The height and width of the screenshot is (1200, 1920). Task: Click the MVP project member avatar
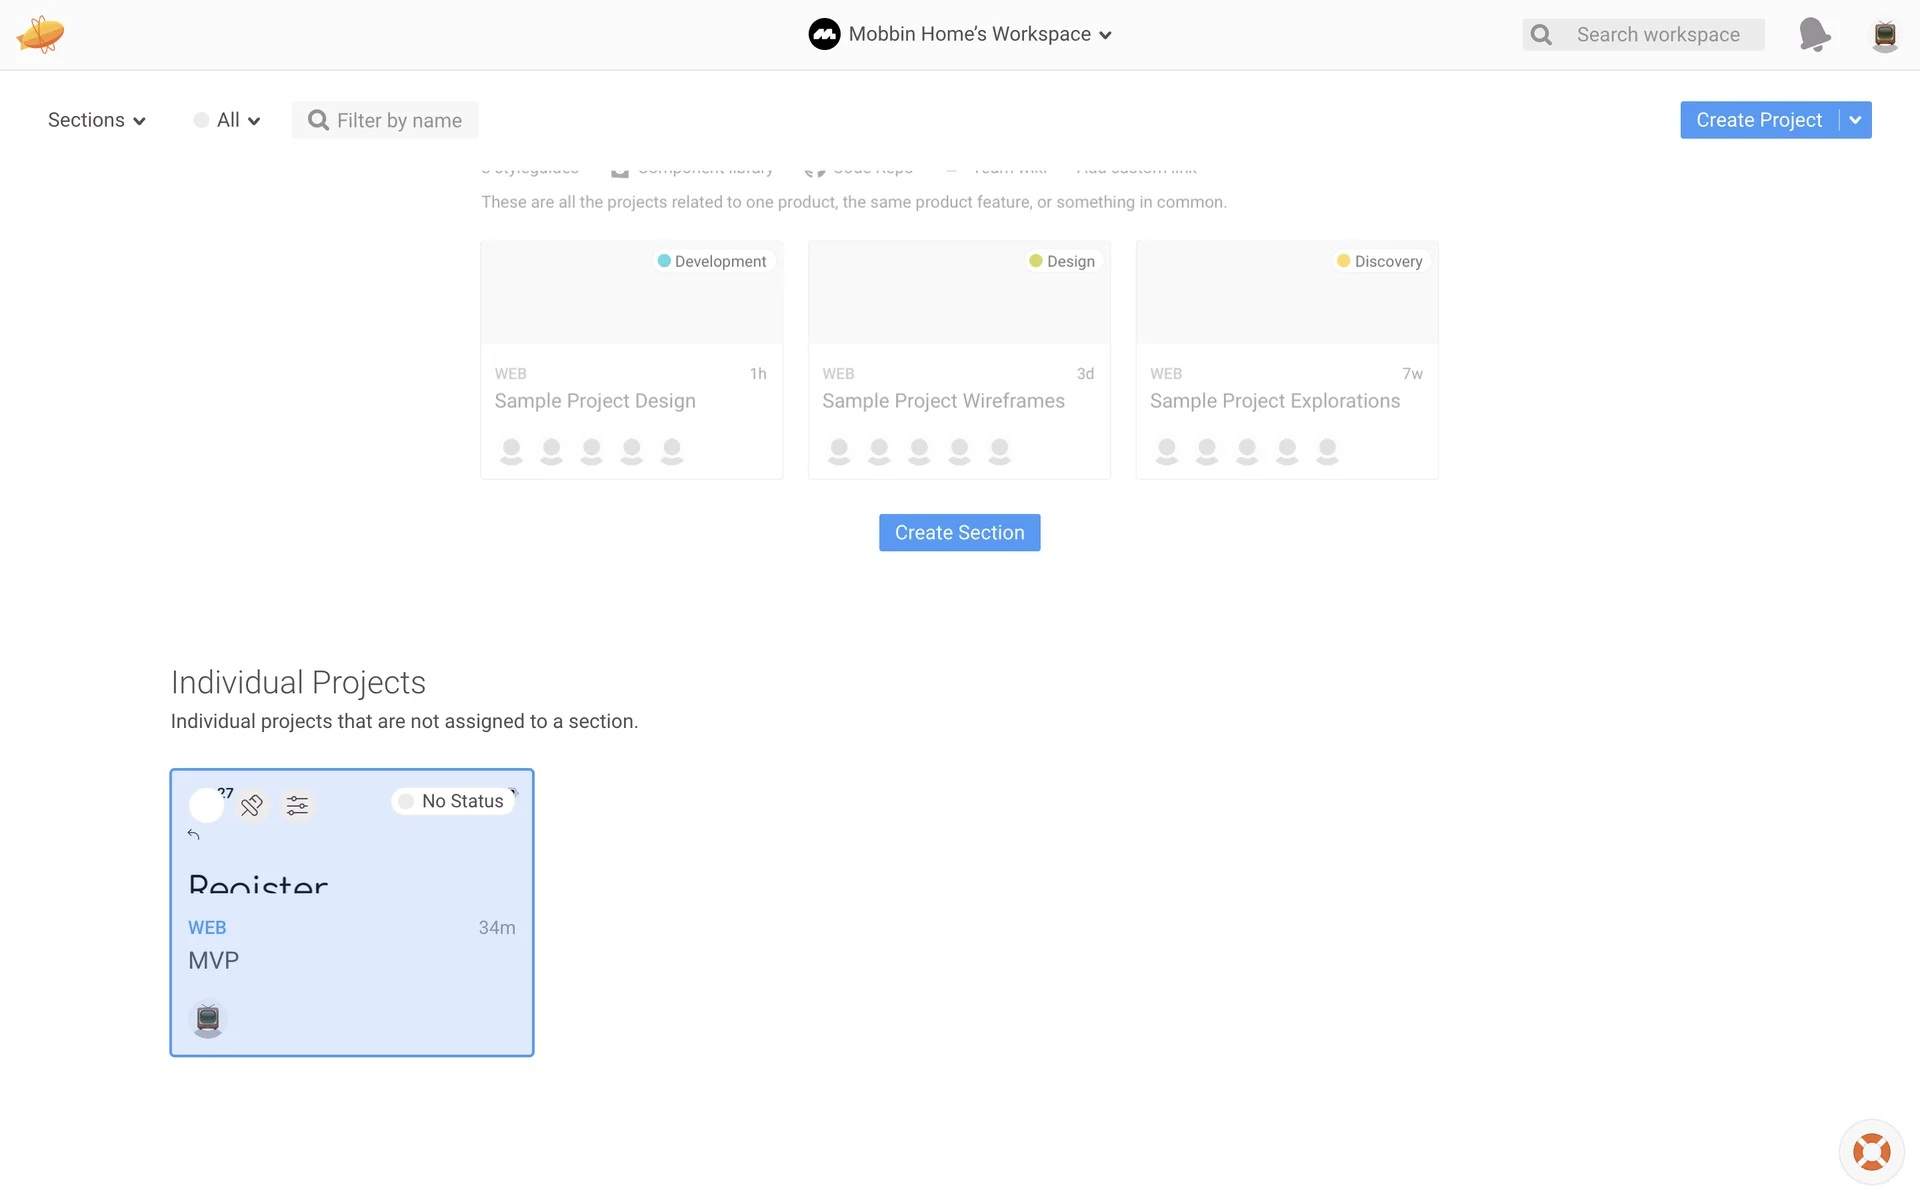click(x=208, y=1019)
